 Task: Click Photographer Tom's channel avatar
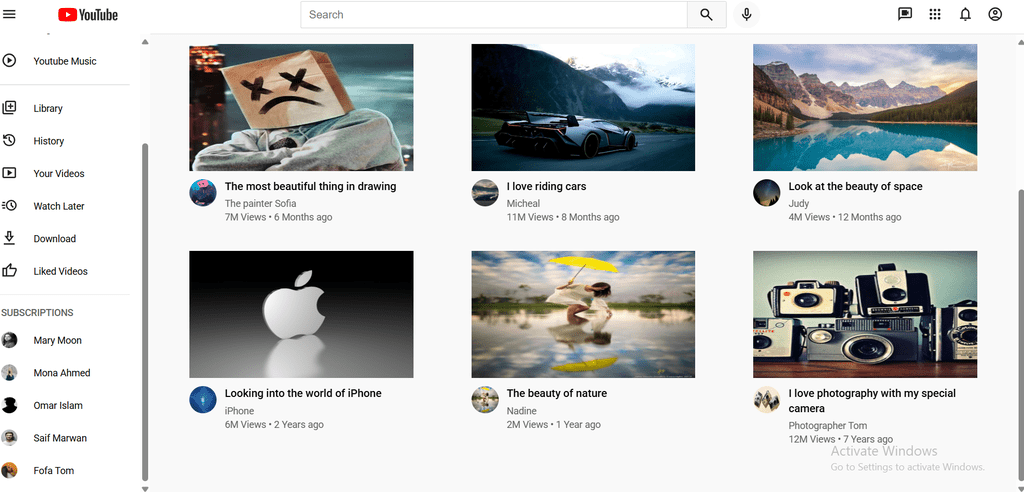pos(767,399)
